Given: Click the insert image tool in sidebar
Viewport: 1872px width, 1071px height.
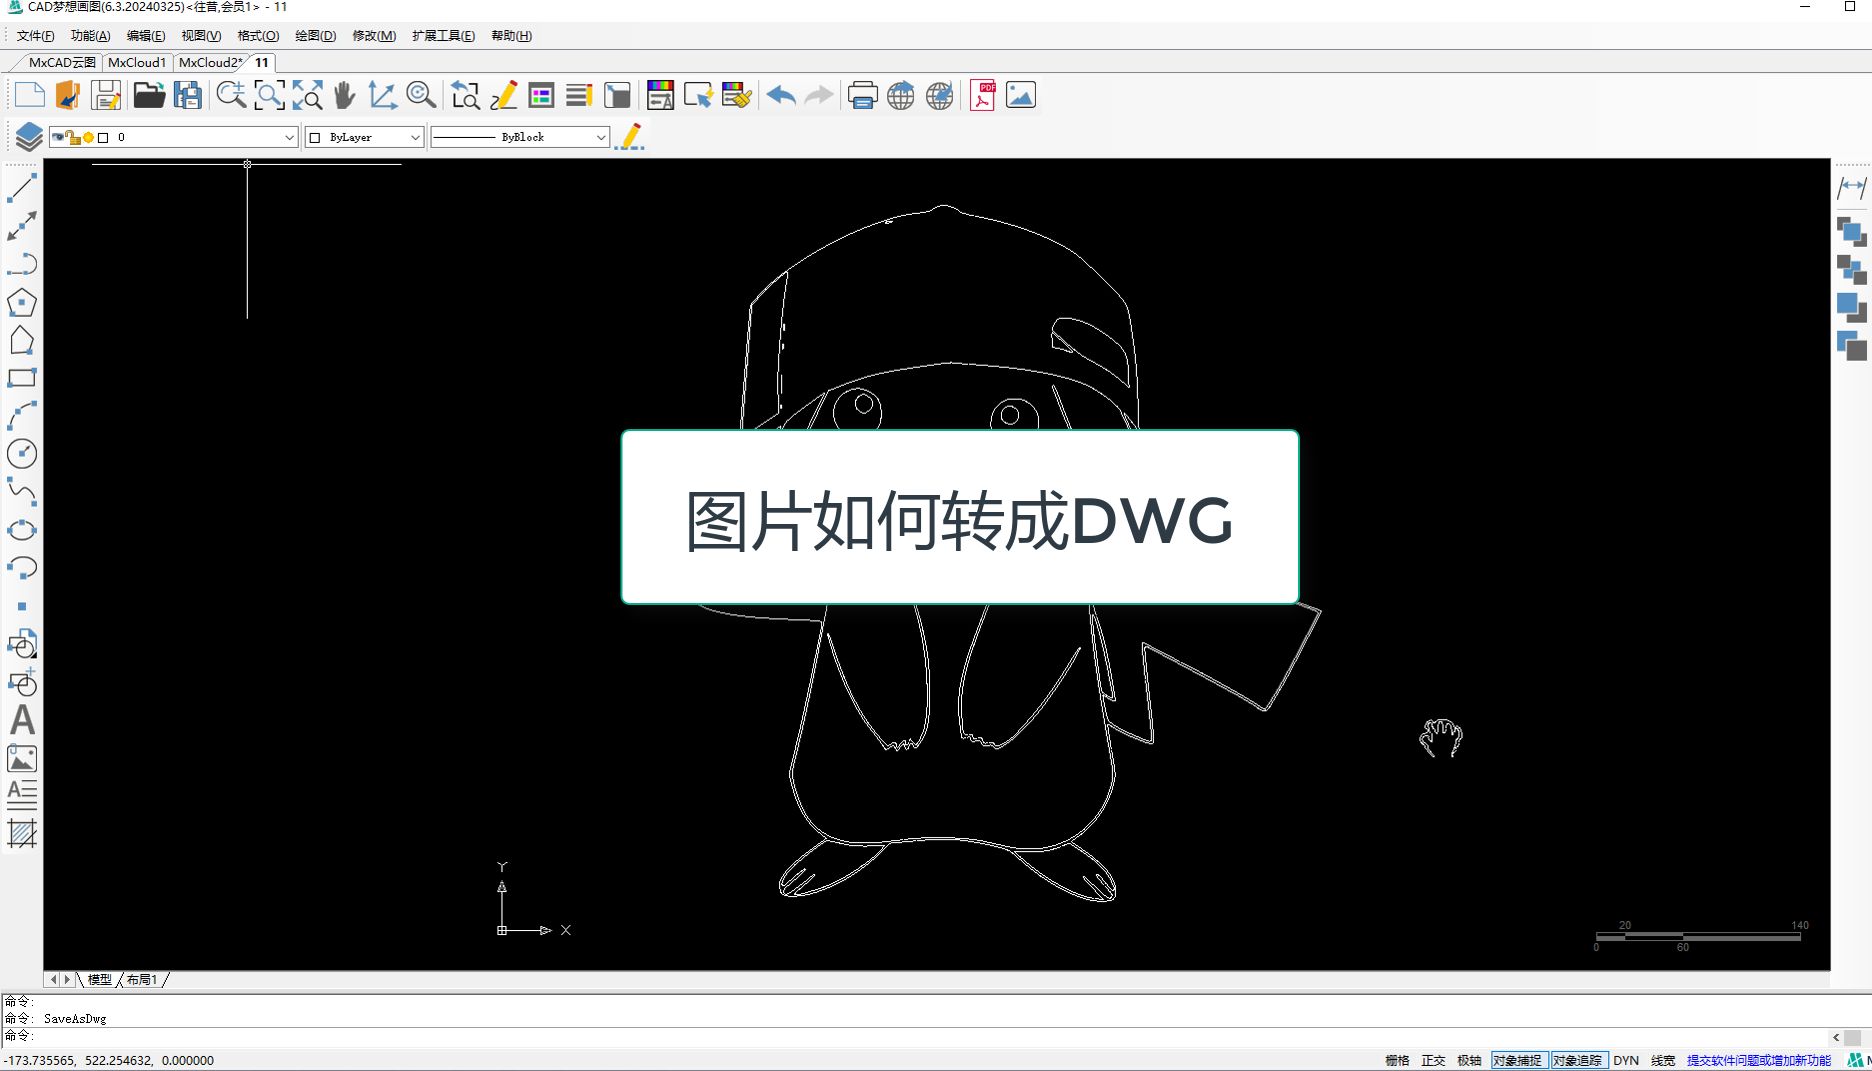Looking at the screenshot, I should pos(22,758).
